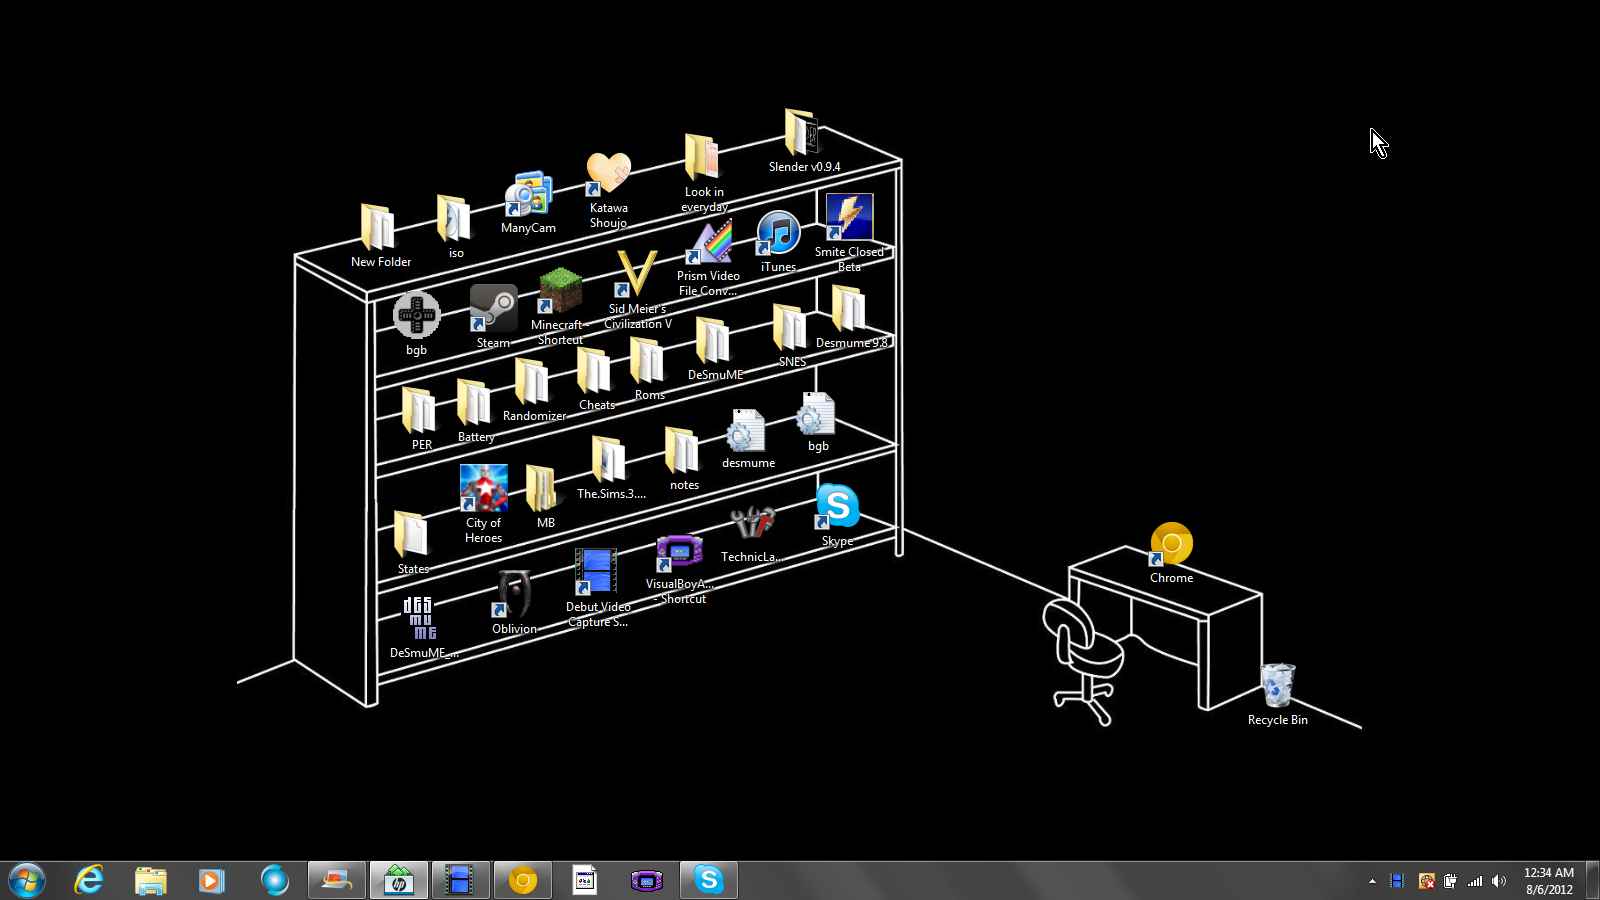Screen dimensions: 1600x900
Task: Click the Chrome icon on the desk
Action: [1171, 545]
